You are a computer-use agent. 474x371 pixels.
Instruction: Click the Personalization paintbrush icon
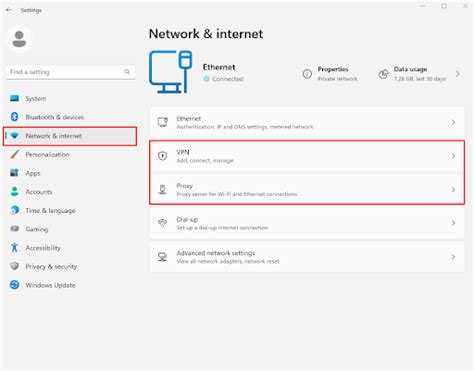point(14,154)
